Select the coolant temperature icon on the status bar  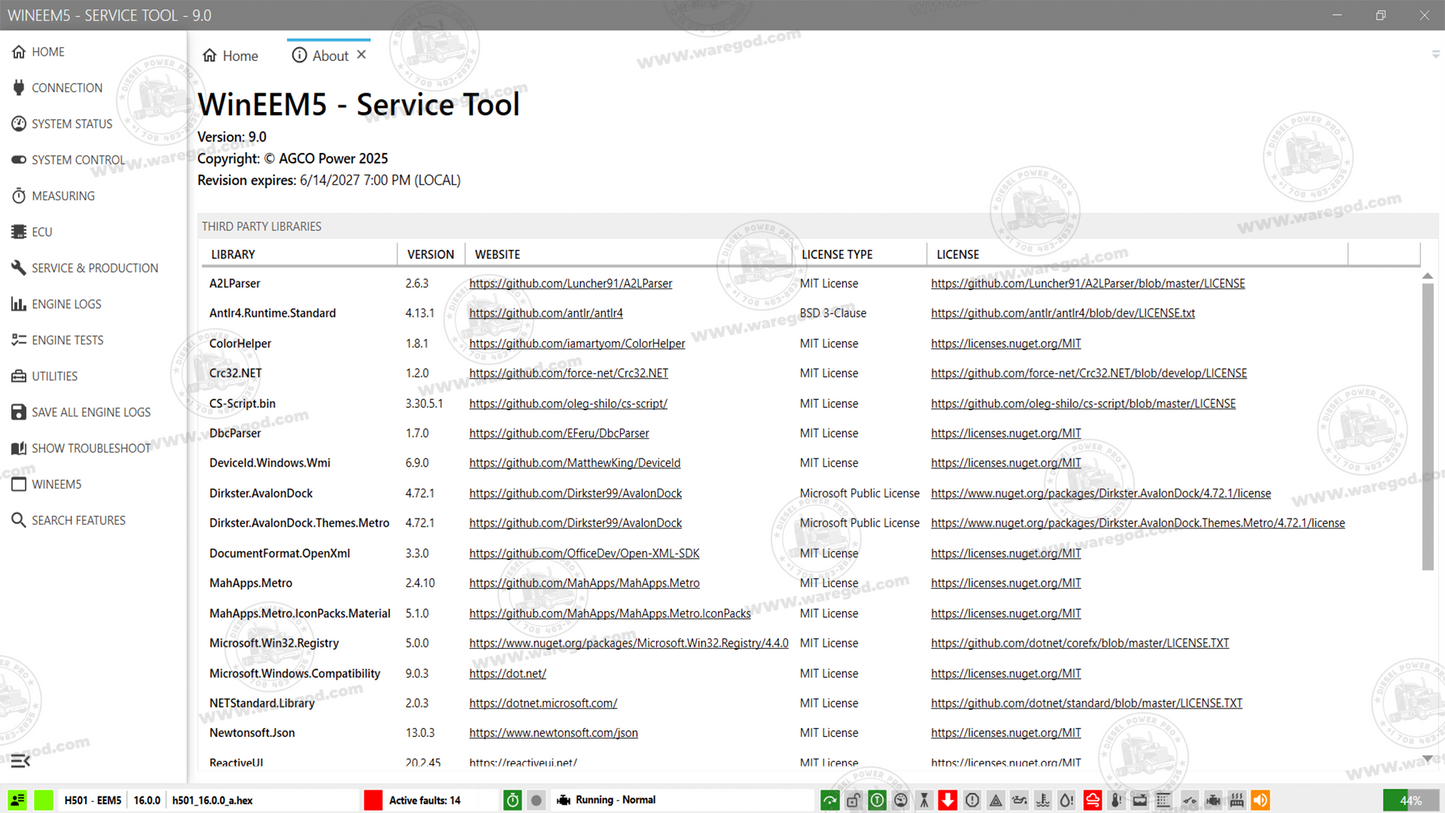1043,800
